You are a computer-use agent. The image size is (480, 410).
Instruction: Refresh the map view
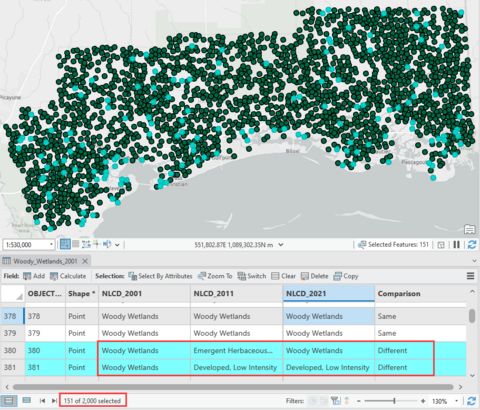tap(472, 245)
